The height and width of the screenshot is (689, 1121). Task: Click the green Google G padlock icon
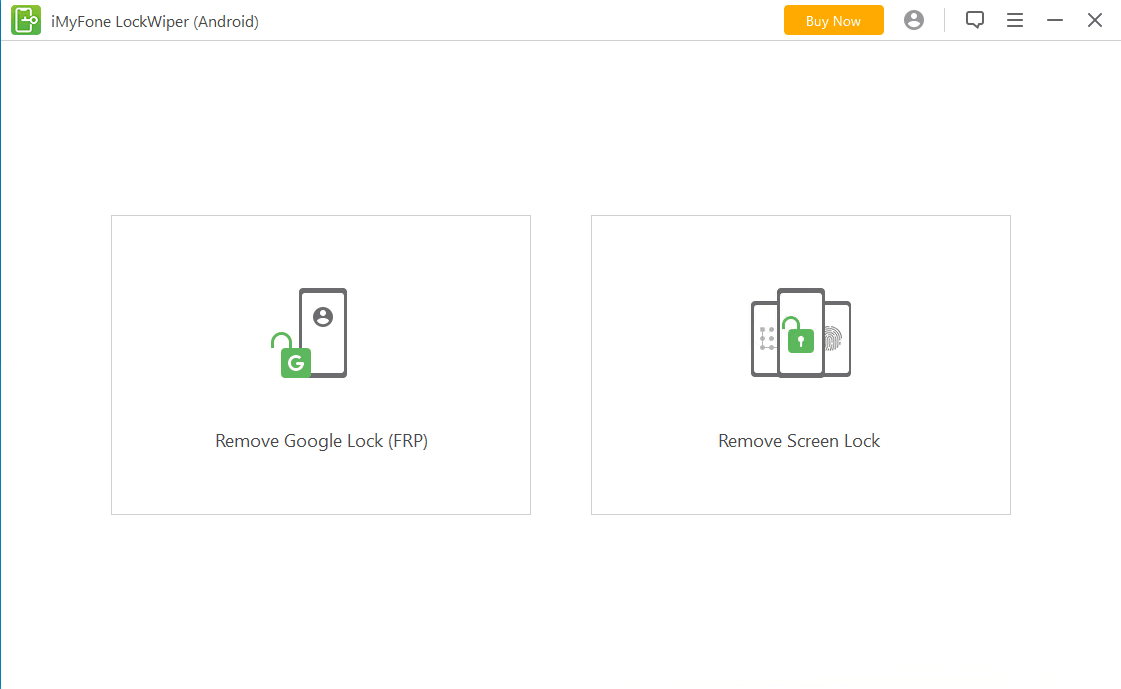(x=292, y=356)
